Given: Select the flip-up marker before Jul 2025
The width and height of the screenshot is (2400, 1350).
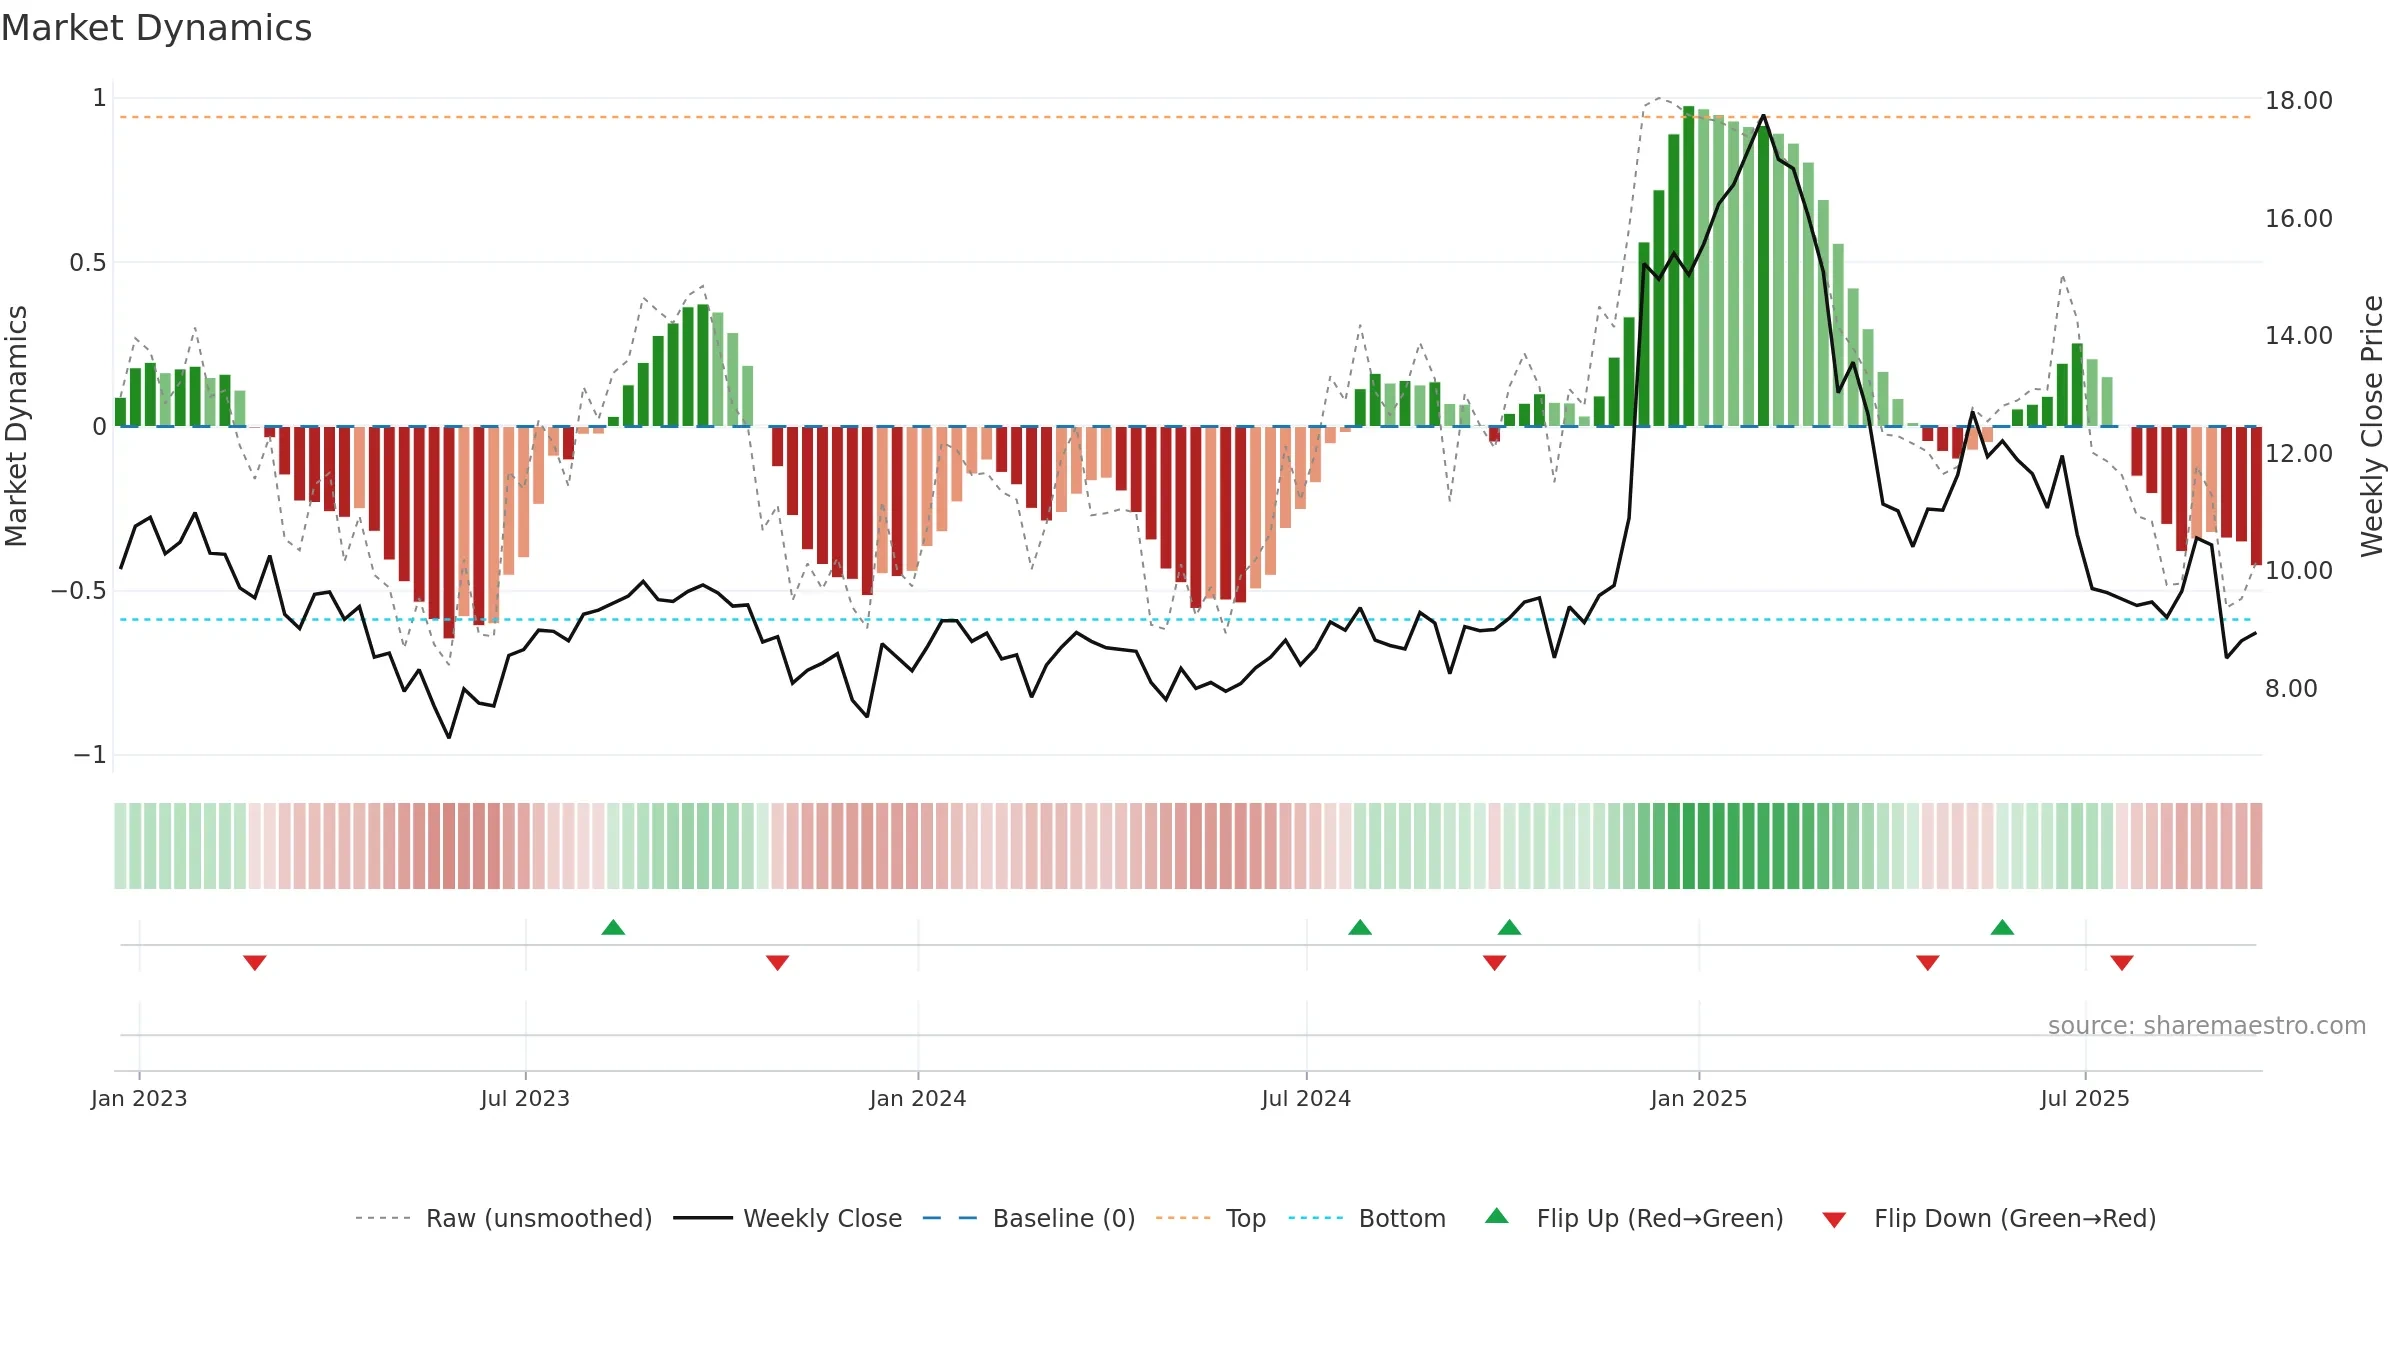Looking at the screenshot, I should click(2002, 927).
